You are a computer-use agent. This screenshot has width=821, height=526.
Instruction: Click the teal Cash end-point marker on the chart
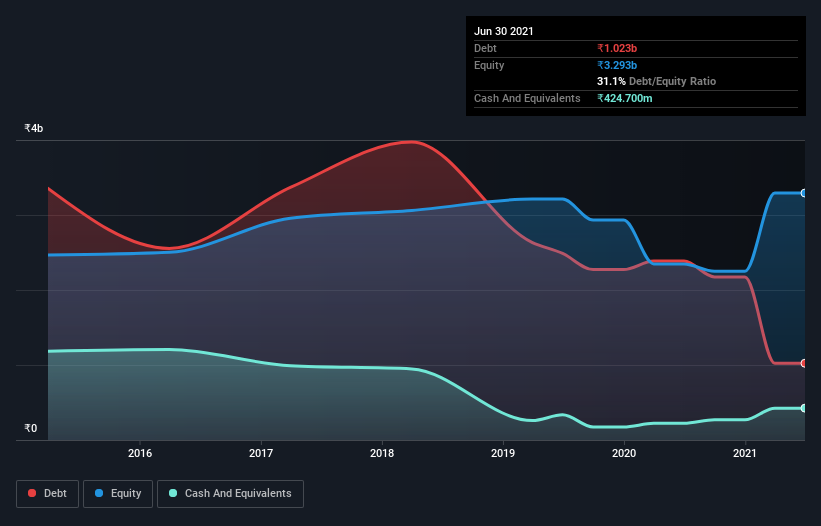coord(804,408)
